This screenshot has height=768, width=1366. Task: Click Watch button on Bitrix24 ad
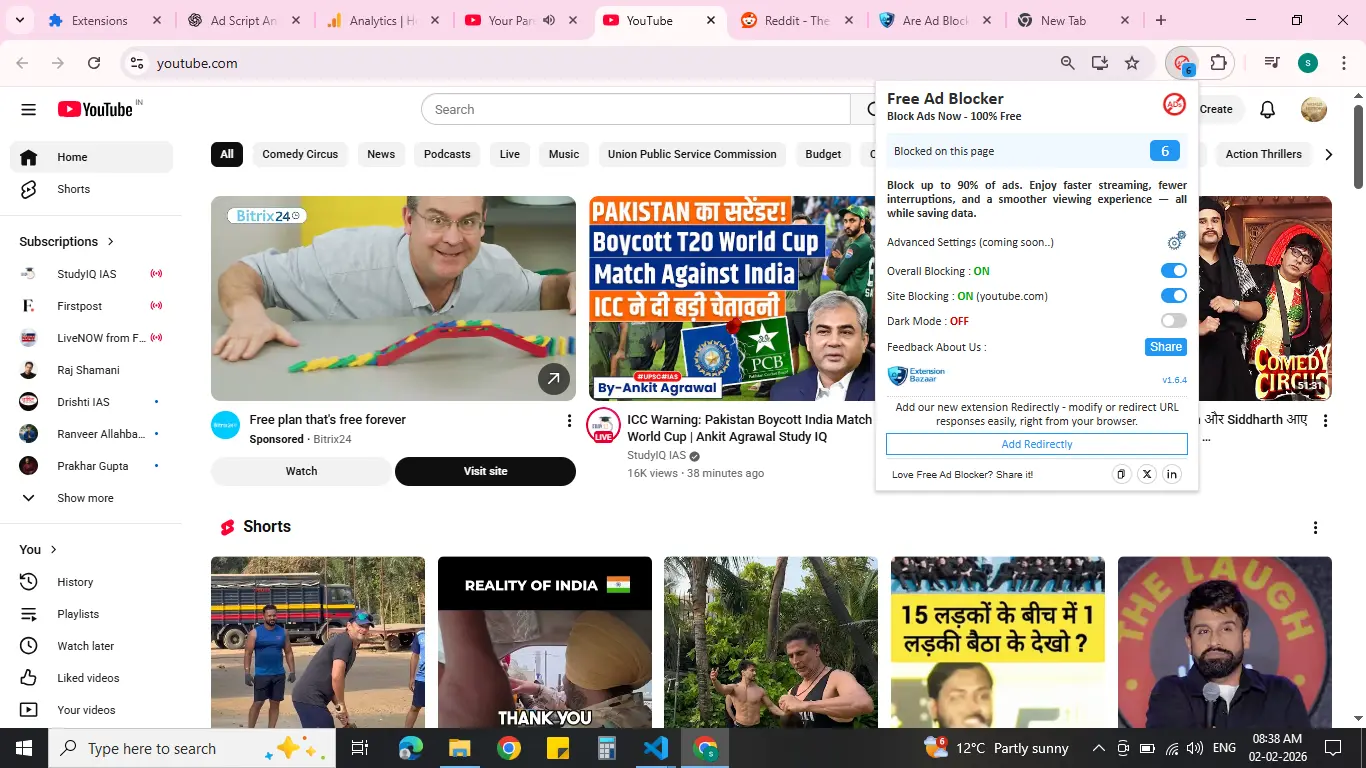click(301, 471)
